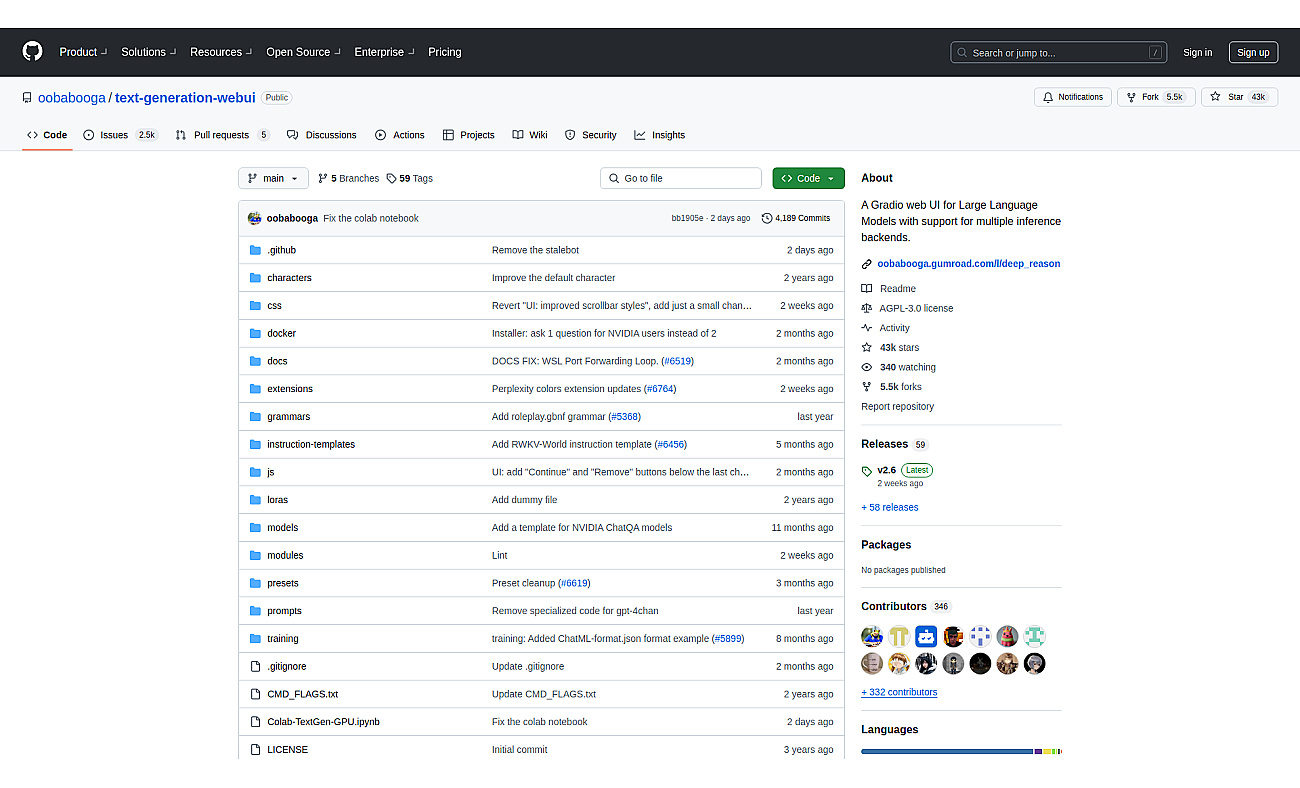Open the oobabooga.gumroad.com link

pos(969,264)
